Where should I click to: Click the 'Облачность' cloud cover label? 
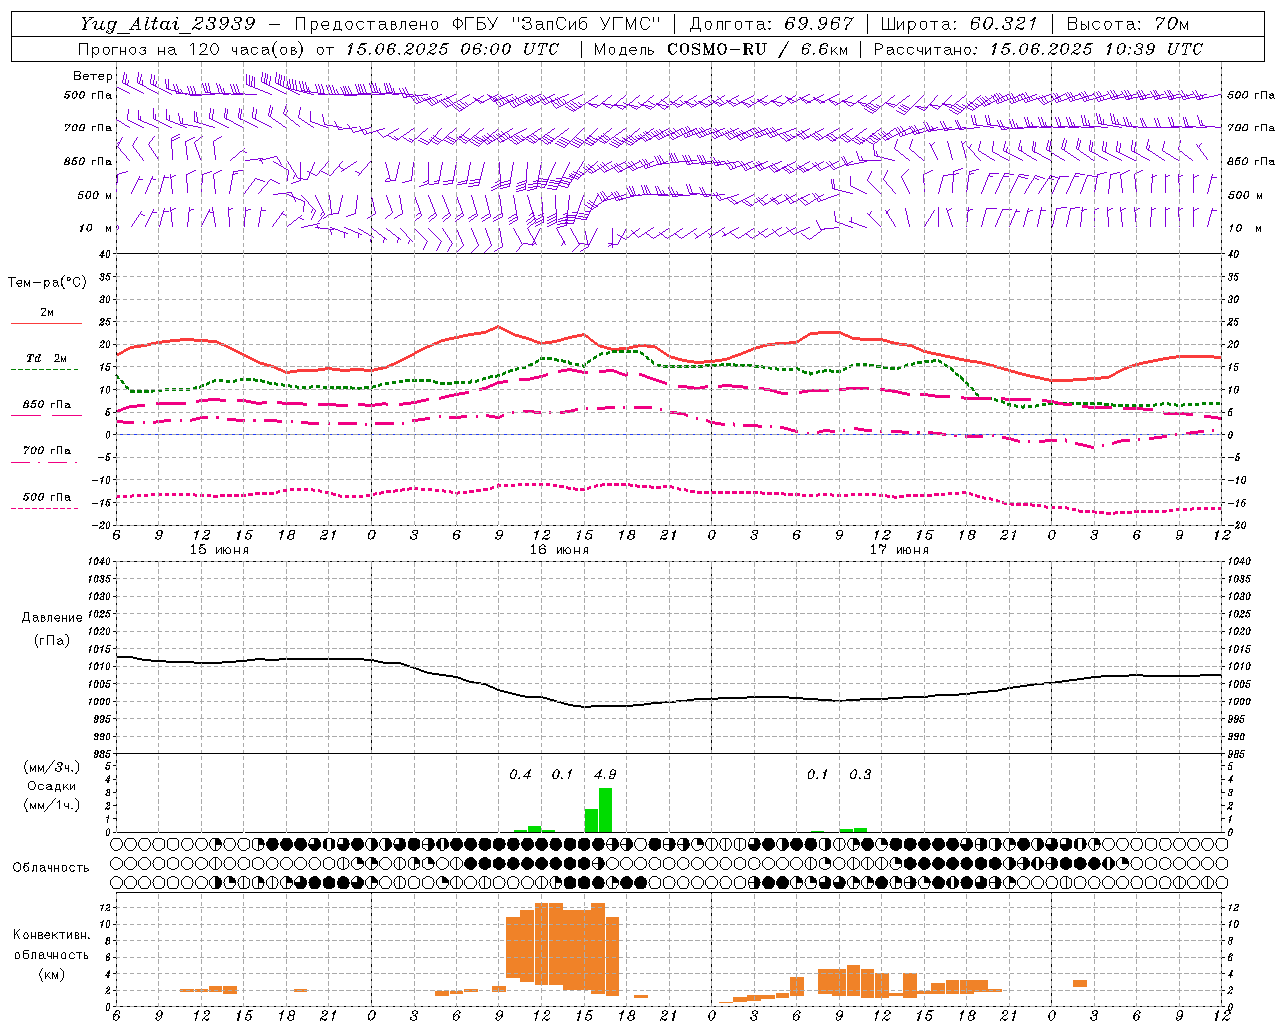(x=51, y=868)
